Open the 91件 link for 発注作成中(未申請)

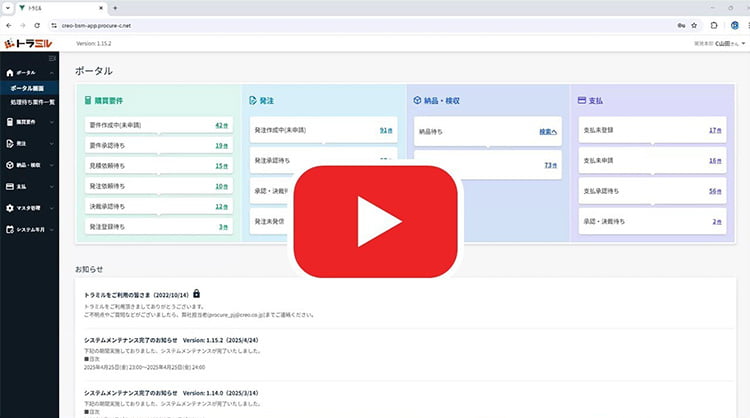[386, 130]
